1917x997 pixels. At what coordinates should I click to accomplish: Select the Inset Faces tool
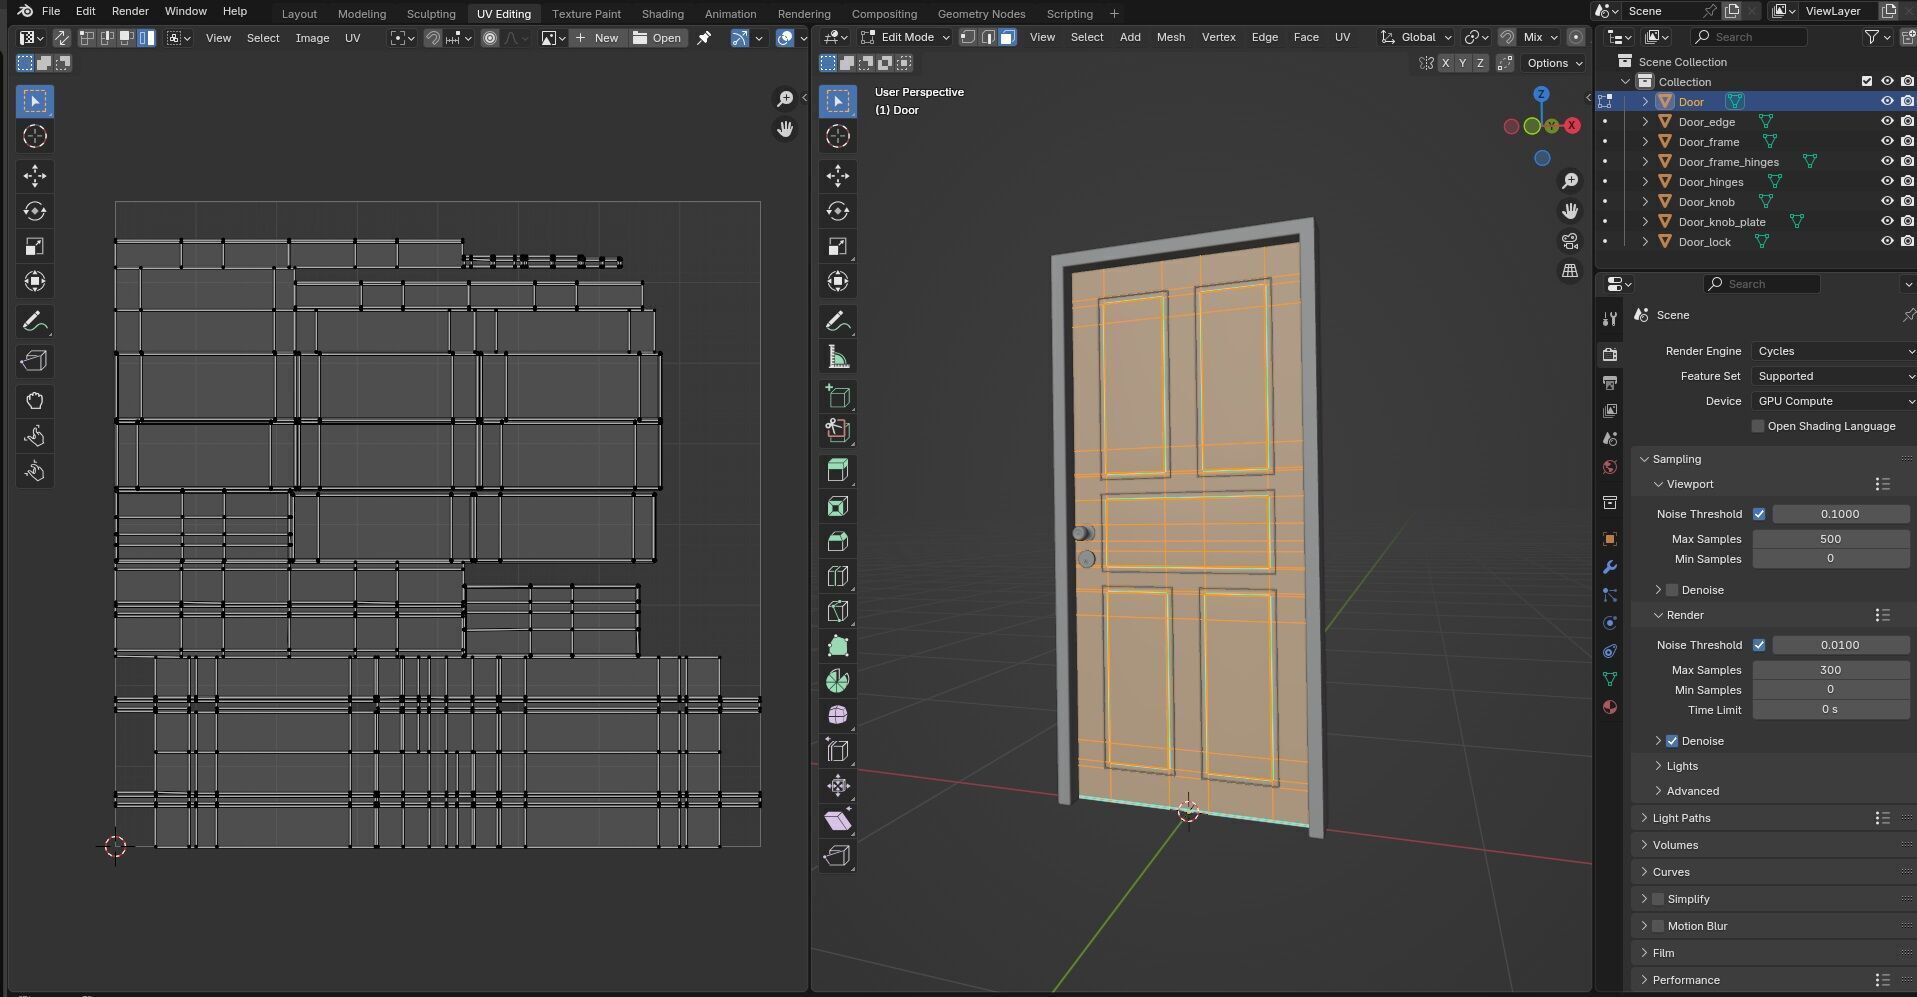837,506
